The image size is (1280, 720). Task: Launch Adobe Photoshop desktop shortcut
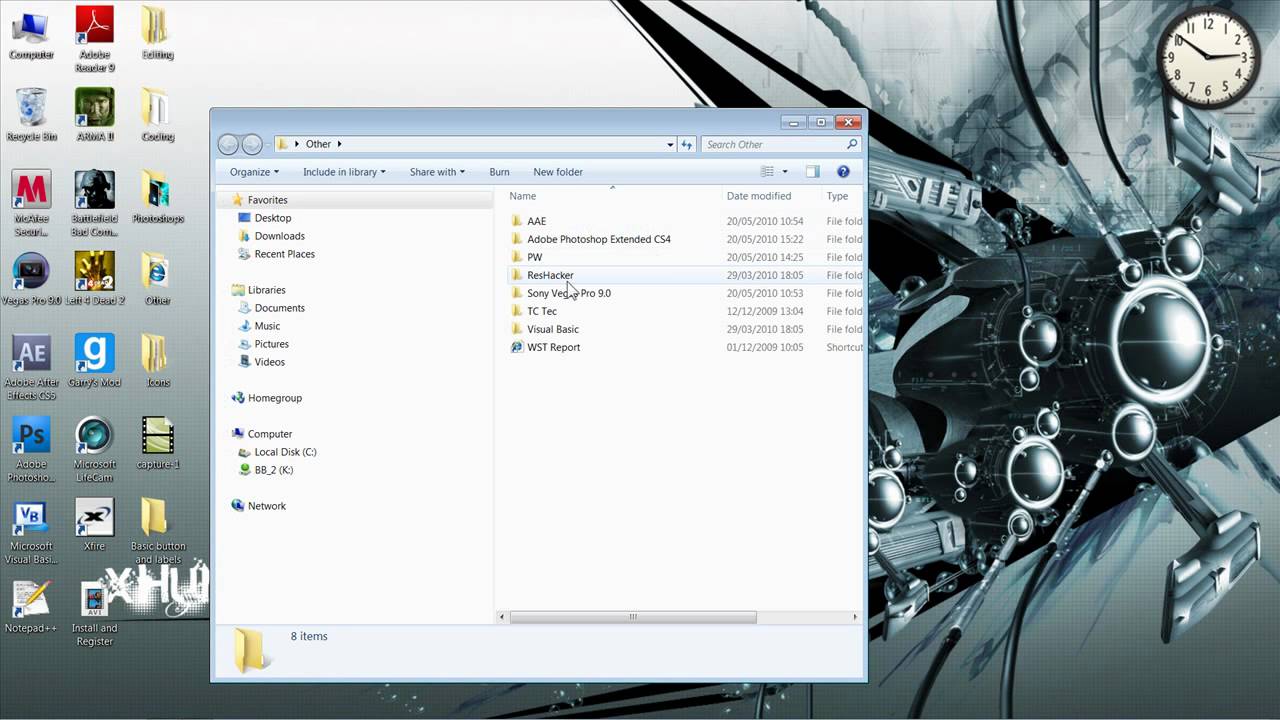coord(31,450)
